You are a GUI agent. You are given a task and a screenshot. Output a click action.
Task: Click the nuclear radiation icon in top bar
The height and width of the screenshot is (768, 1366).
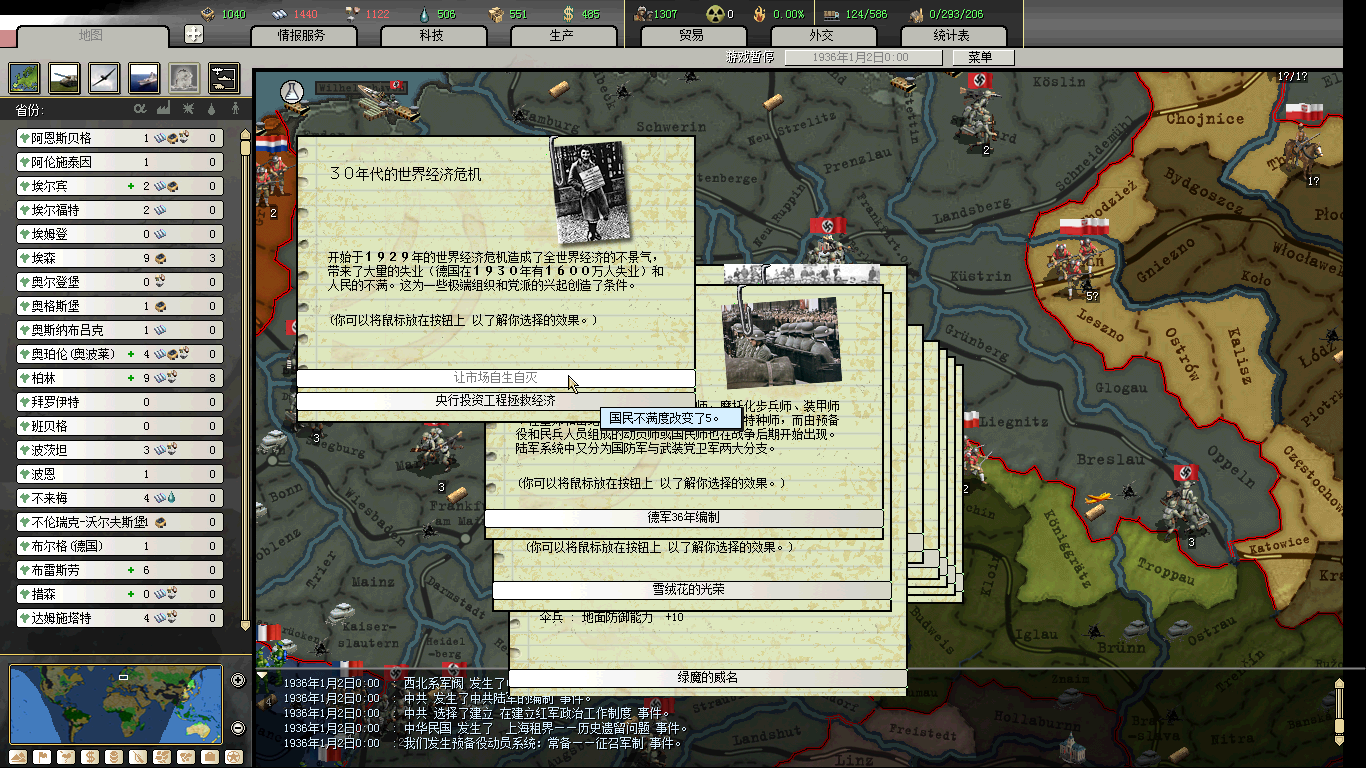point(715,14)
